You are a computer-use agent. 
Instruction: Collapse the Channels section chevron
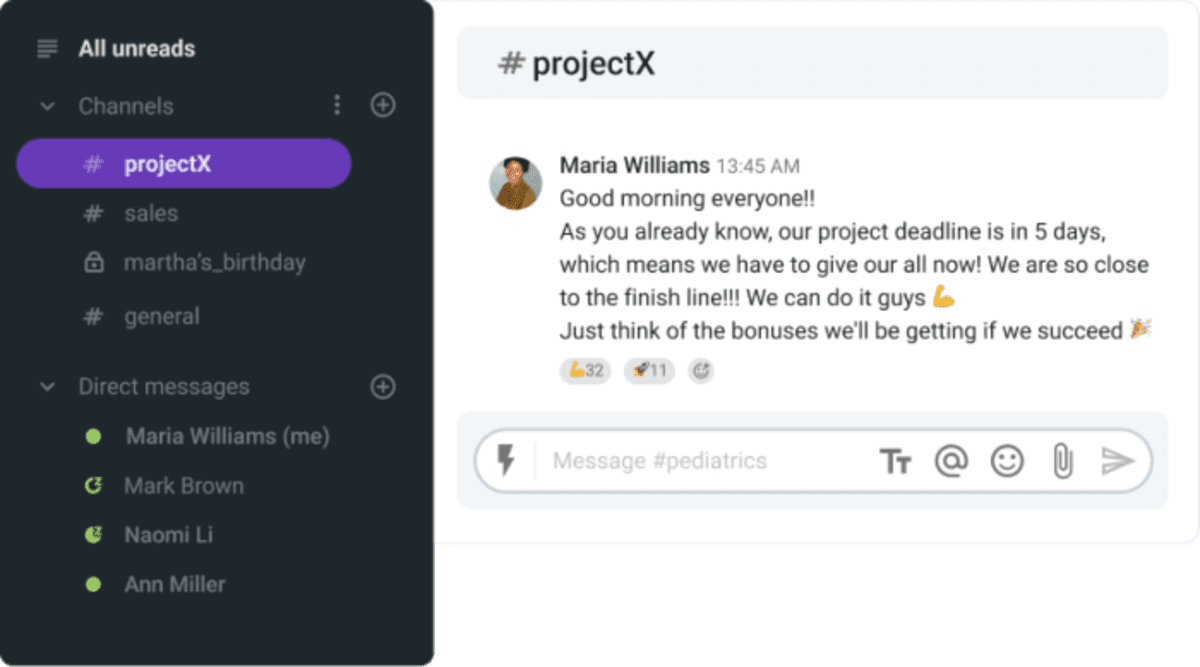tap(47, 106)
